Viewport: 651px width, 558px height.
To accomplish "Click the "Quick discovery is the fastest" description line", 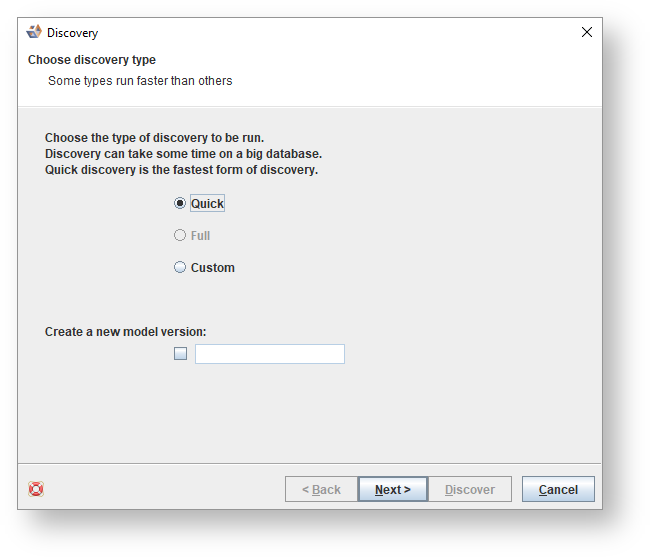I will [181, 169].
